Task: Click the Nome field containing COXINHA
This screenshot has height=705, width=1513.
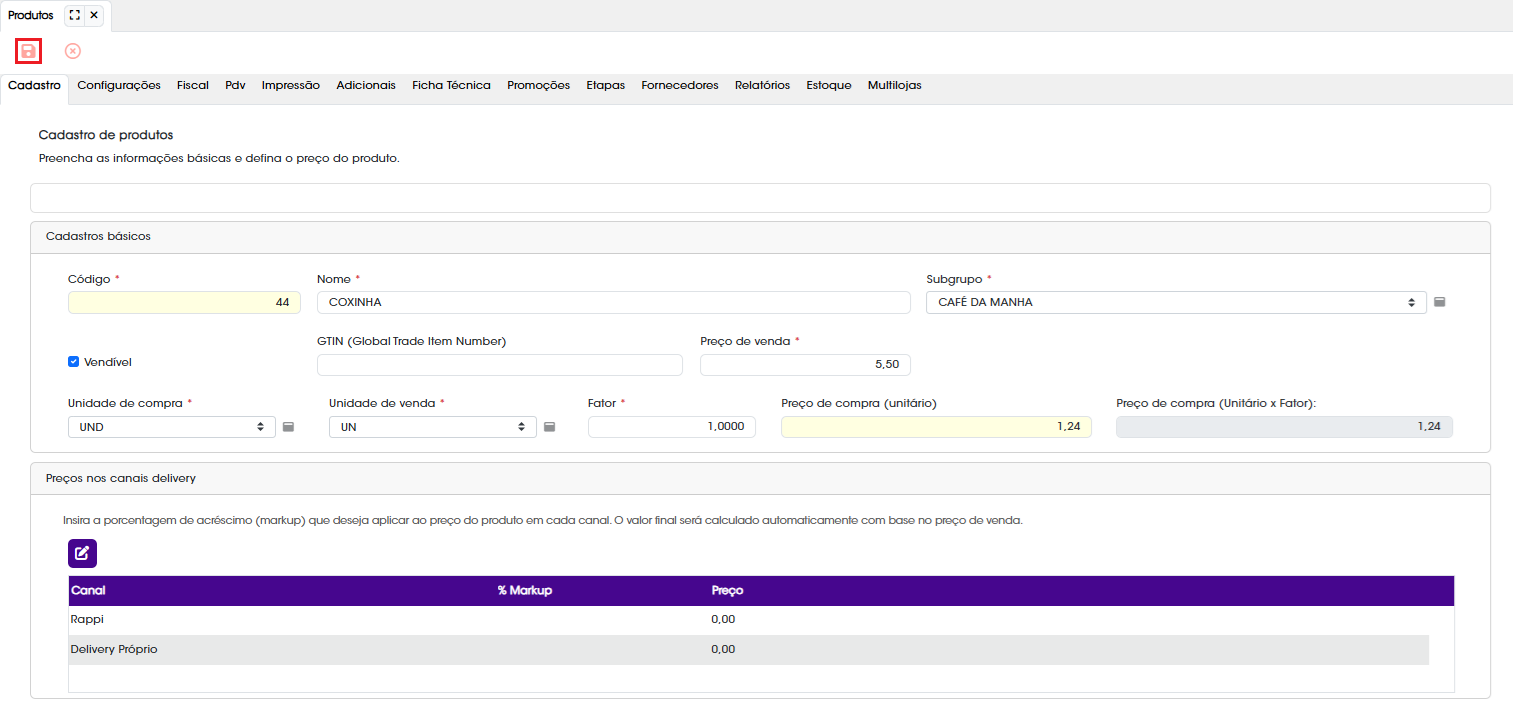Action: [614, 302]
